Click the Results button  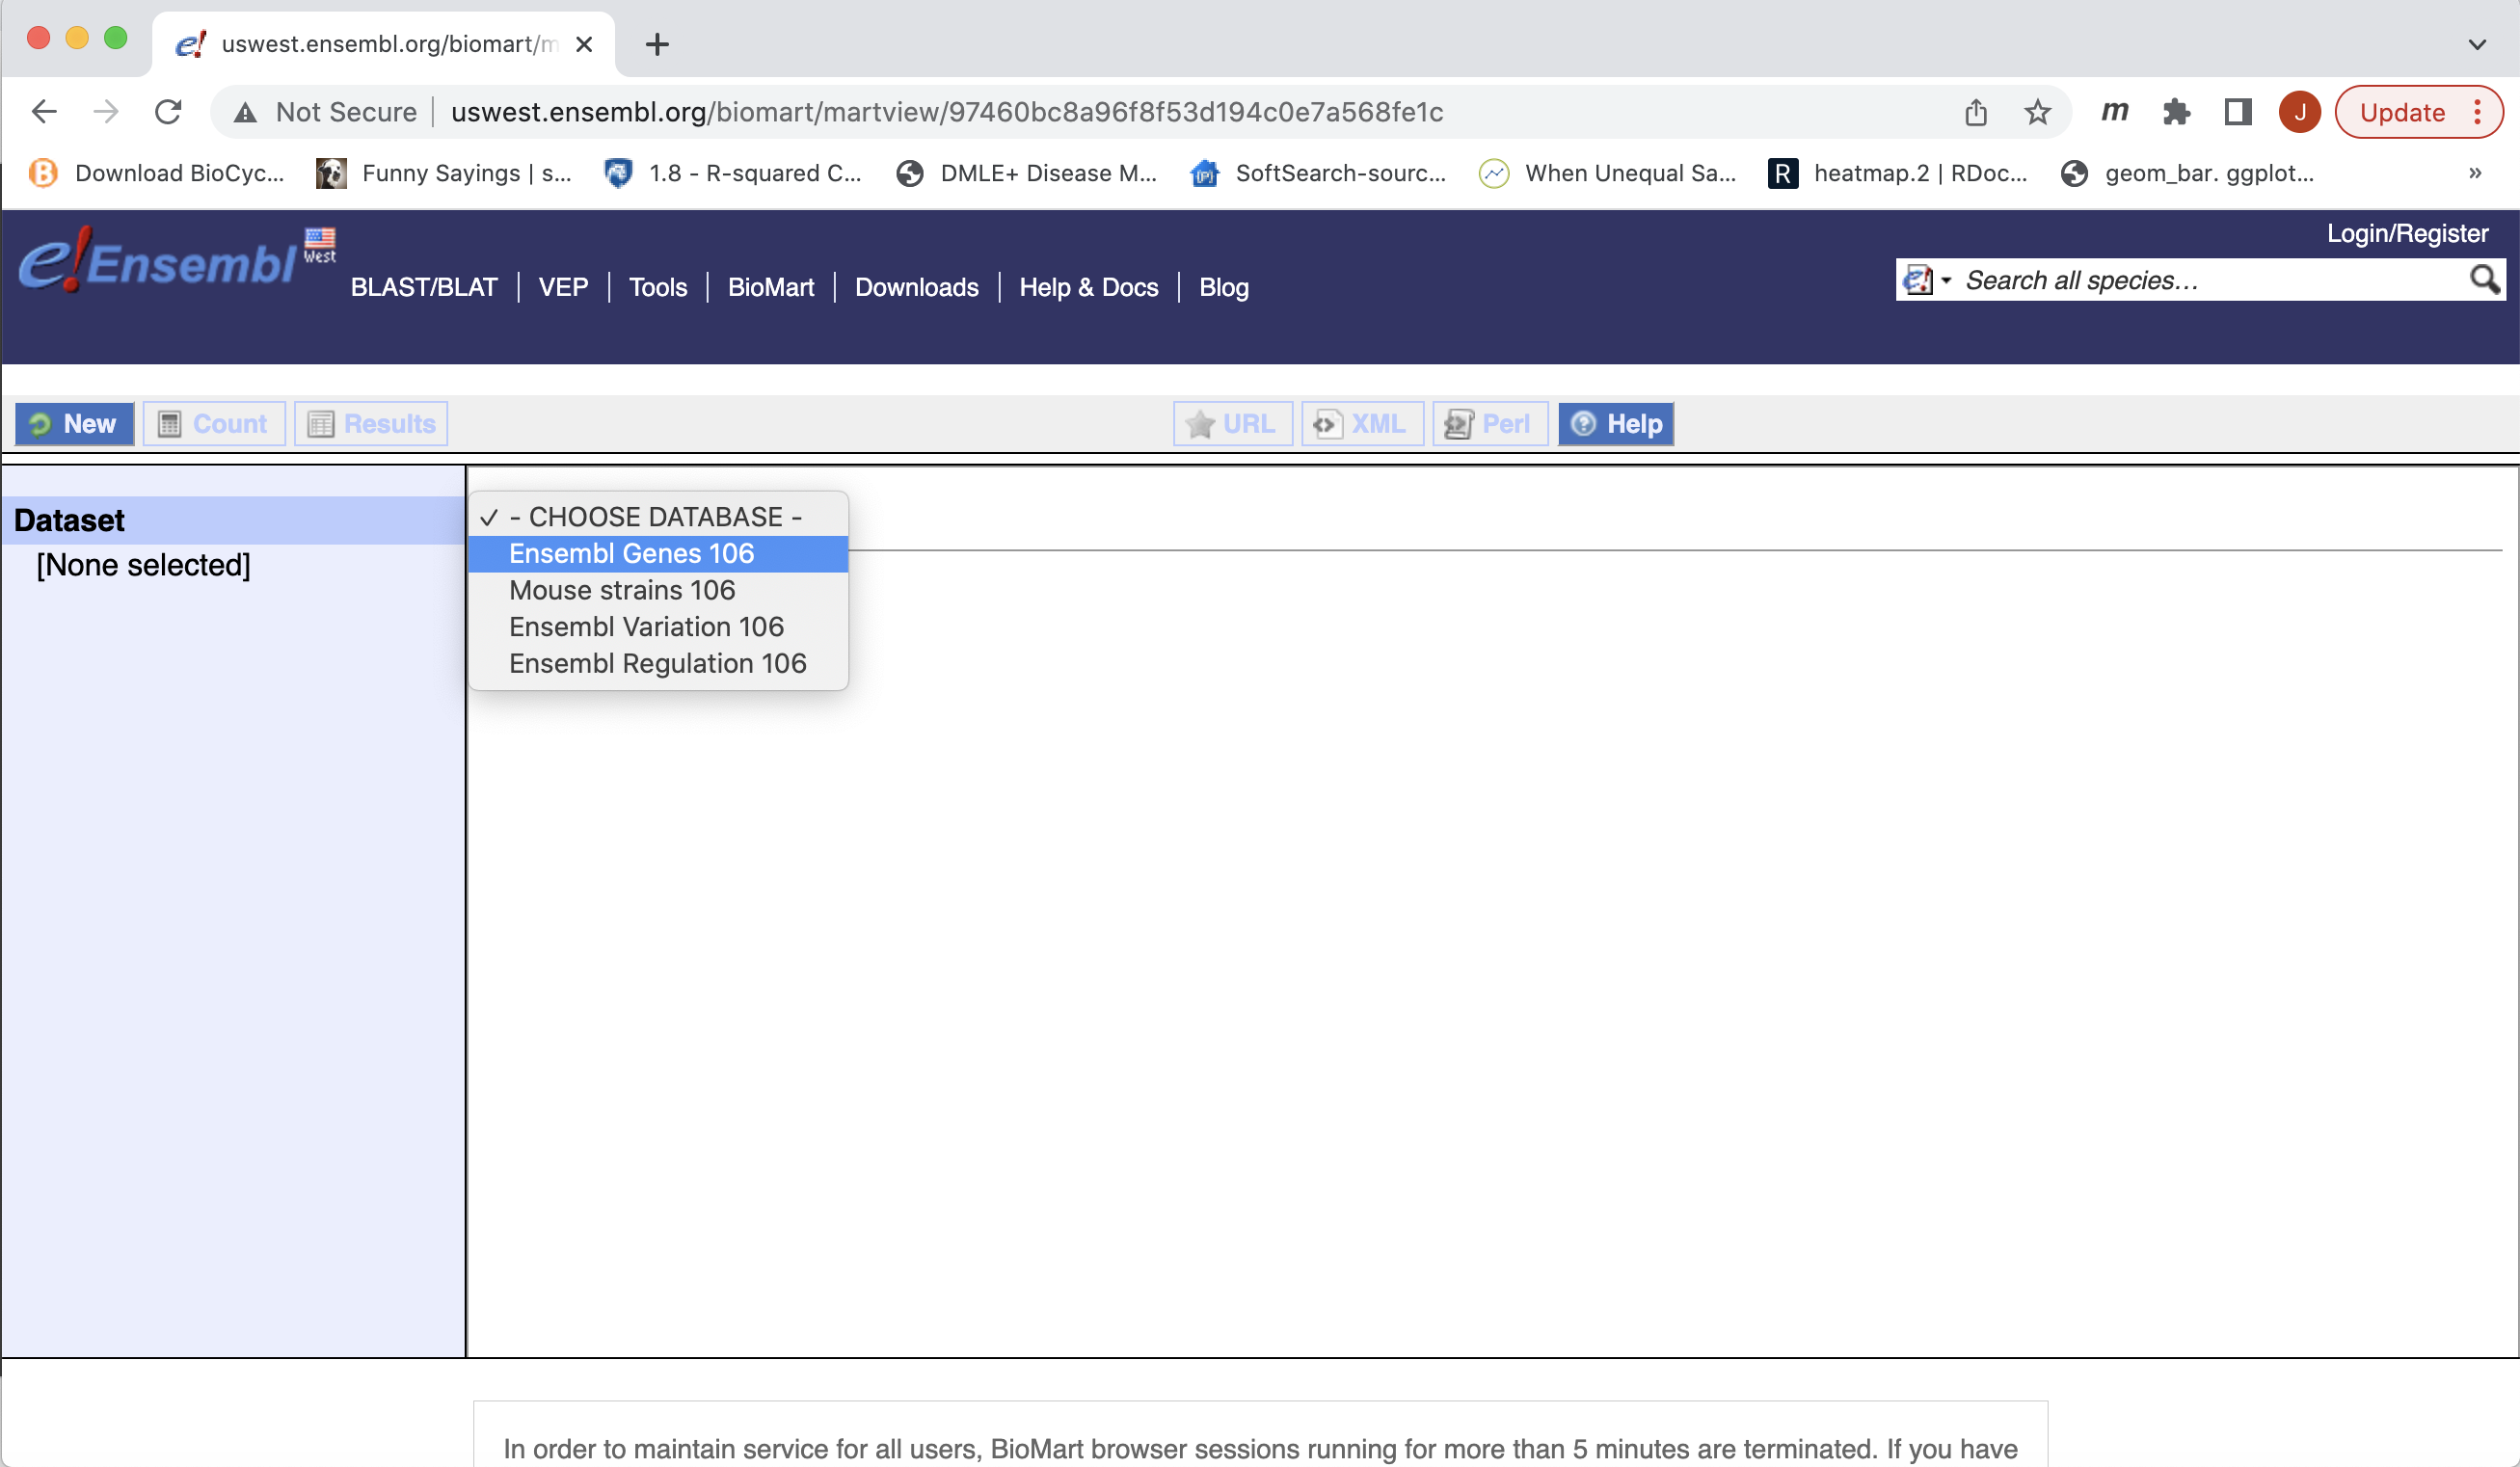tap(371, 424)
